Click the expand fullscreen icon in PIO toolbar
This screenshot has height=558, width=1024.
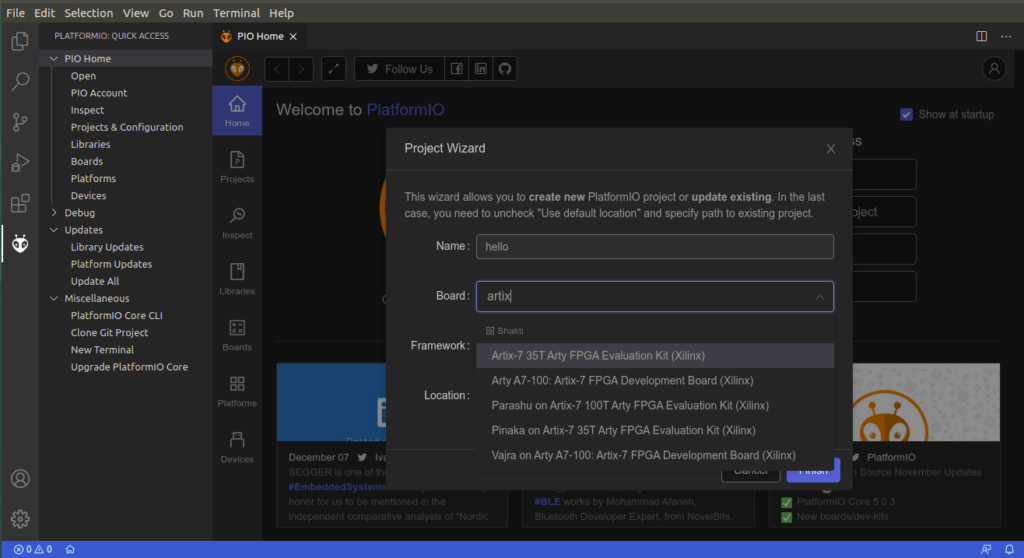pos(334,69)
